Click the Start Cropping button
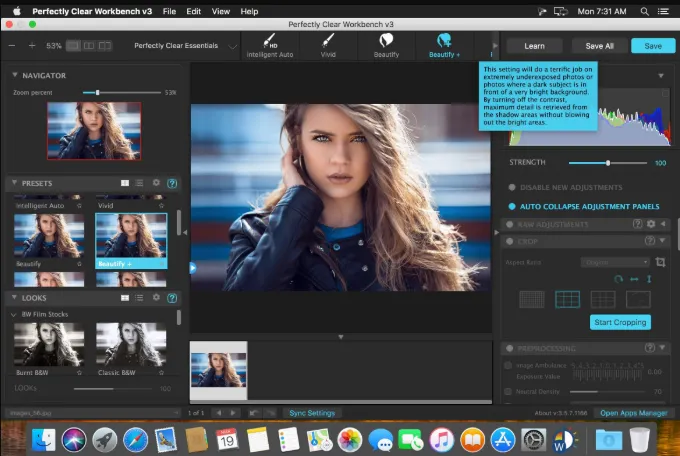The width and height of the screenshot is (680, 456). (620, 322)
